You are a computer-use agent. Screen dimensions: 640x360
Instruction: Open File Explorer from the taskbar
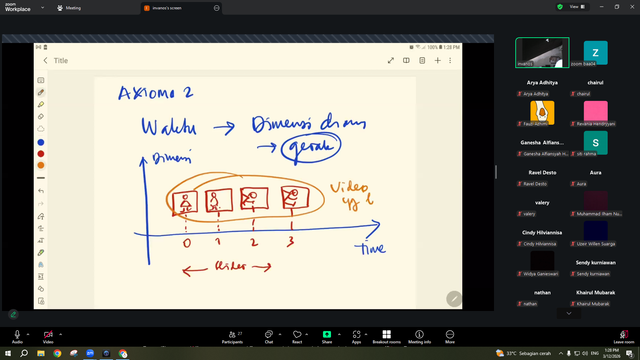click(x=41, y=353)
